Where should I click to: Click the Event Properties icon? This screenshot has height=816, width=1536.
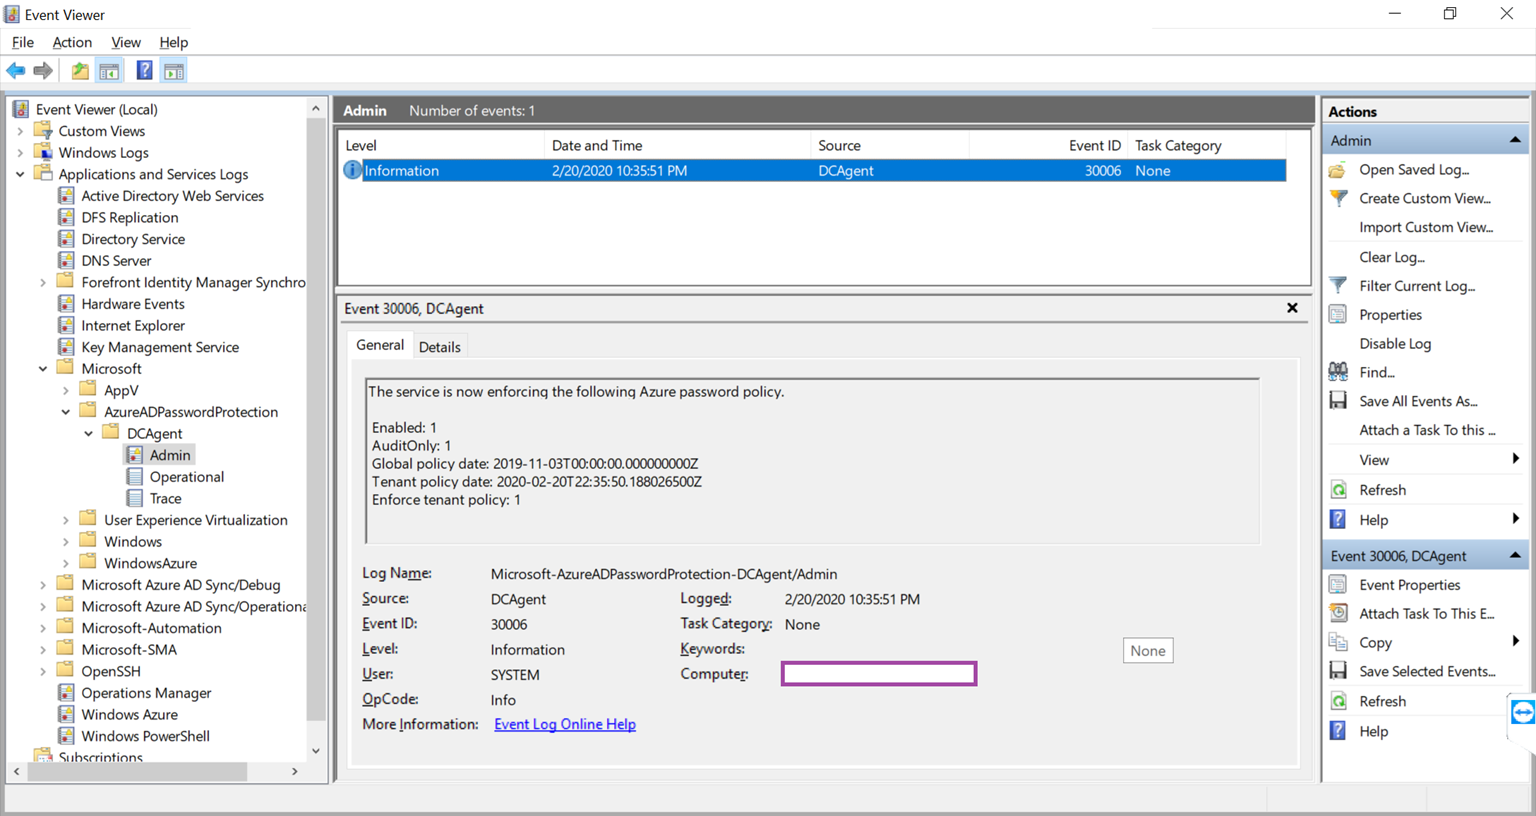point(1338,585)
